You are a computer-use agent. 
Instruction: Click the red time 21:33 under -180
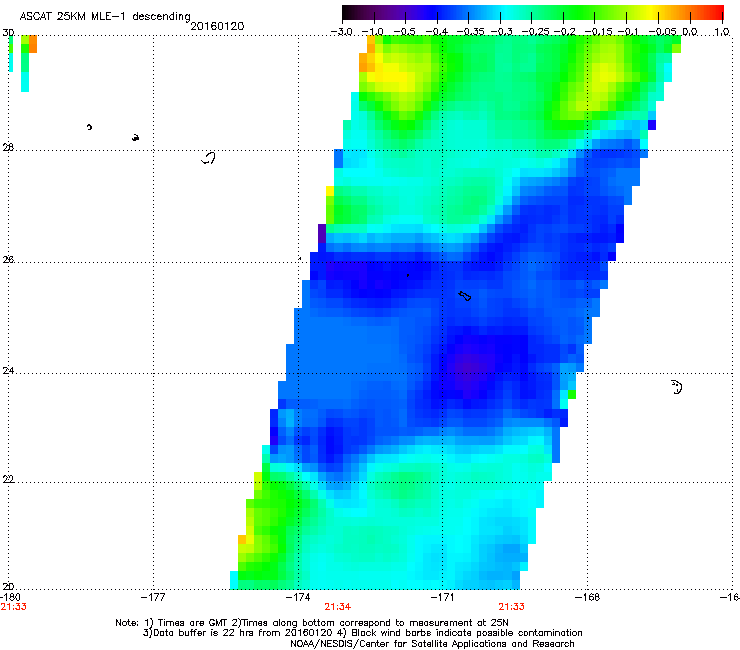[13, 607]
